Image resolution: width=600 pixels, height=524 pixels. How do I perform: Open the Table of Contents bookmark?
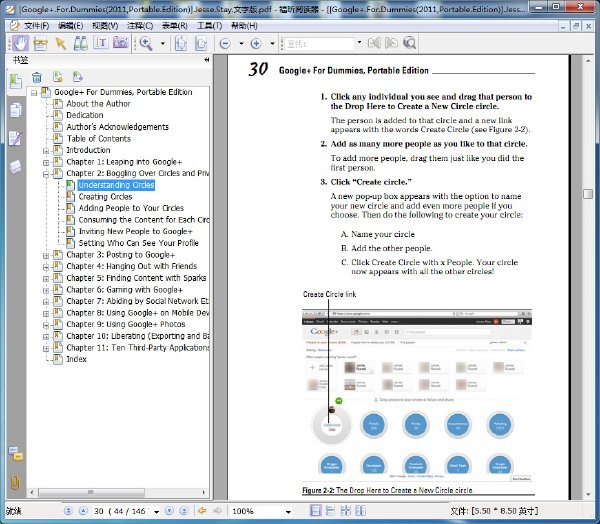tap(98, 139)
